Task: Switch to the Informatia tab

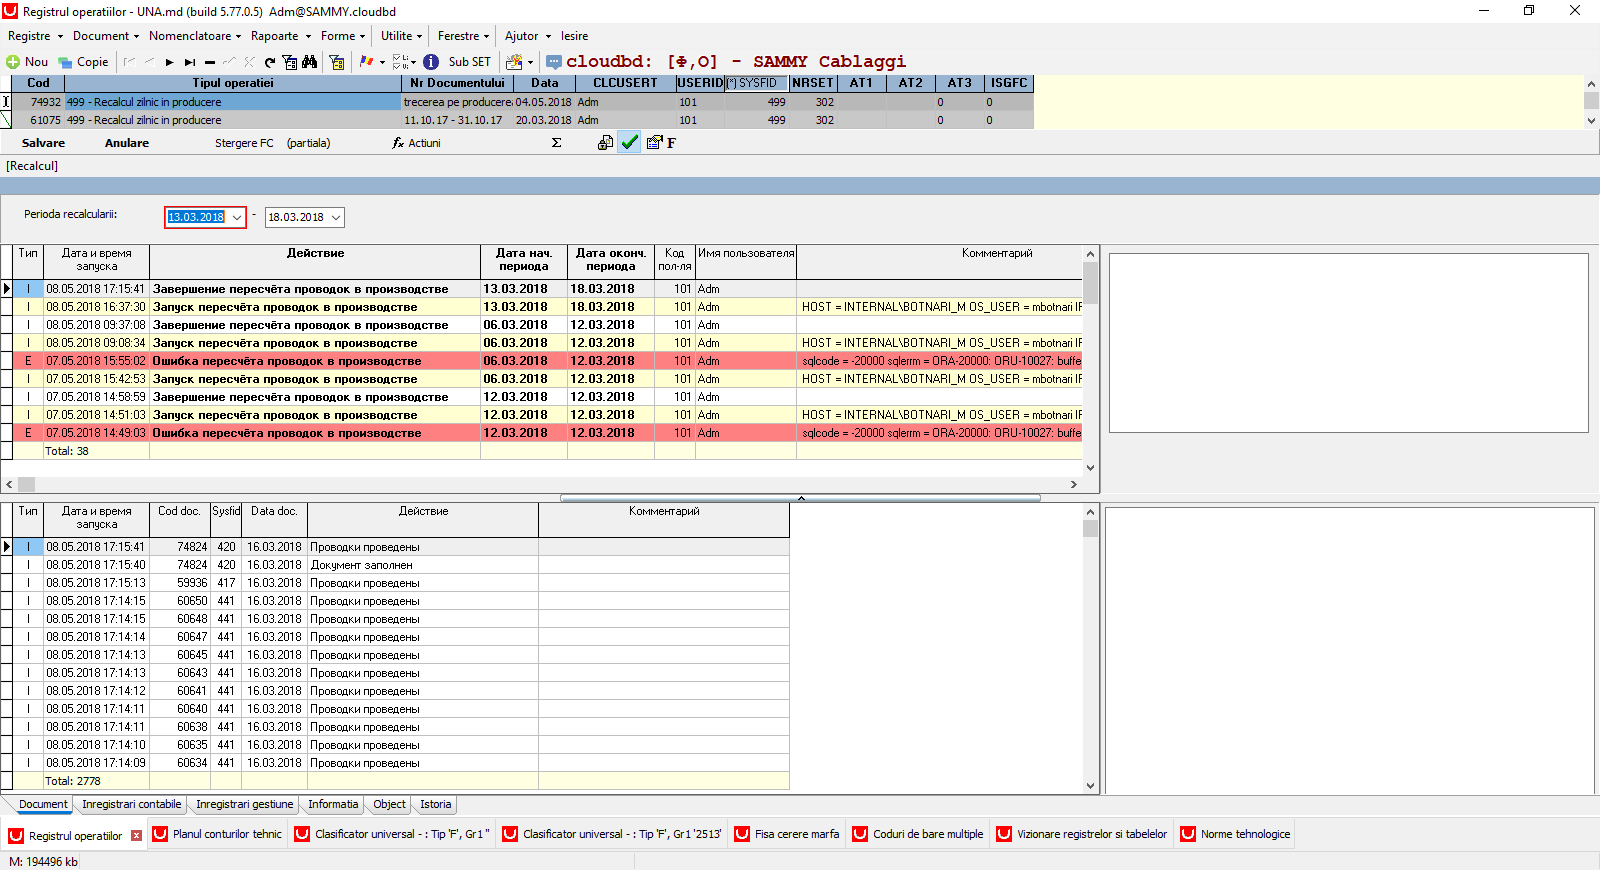Action: click(x=333, y=804)
